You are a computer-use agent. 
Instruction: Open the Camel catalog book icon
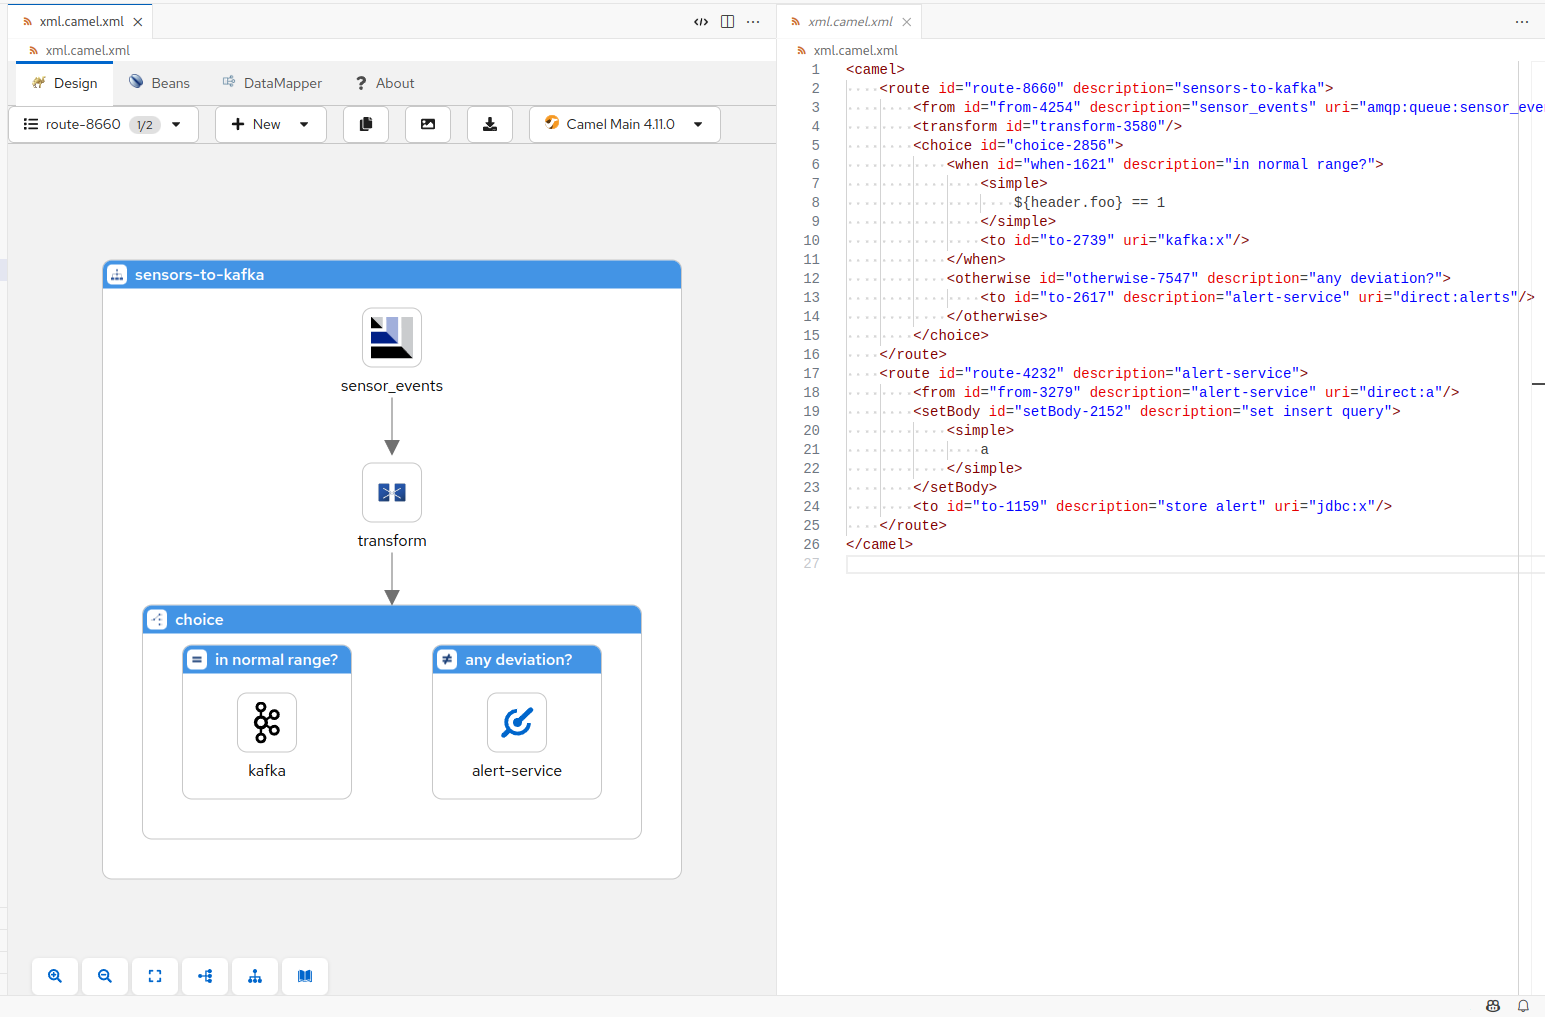point(304,976)
